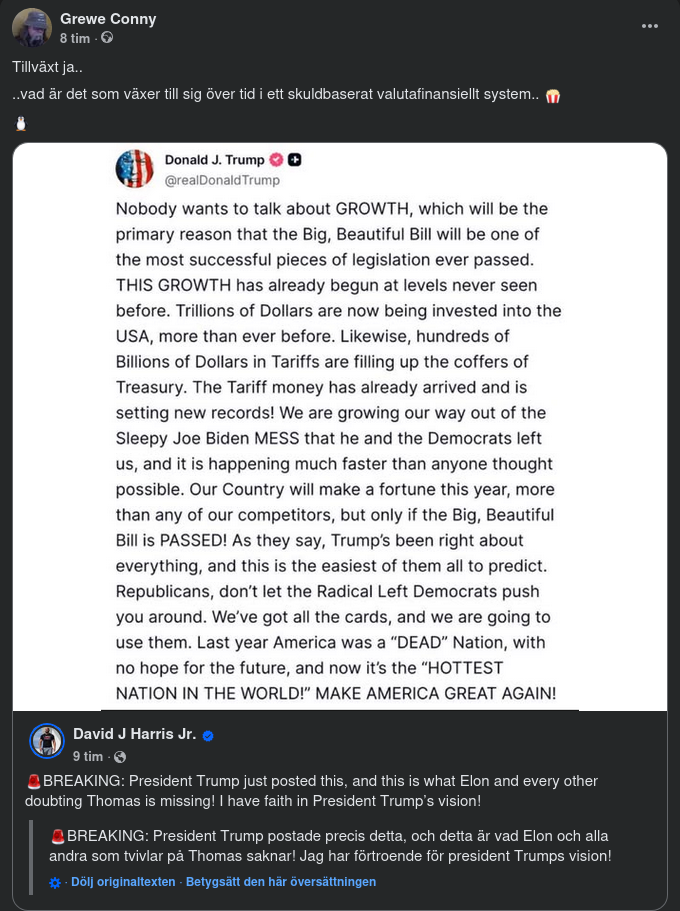Click the popcorn emoji in the post text
The image size is (680, 911).
click(x=552, y=96)
